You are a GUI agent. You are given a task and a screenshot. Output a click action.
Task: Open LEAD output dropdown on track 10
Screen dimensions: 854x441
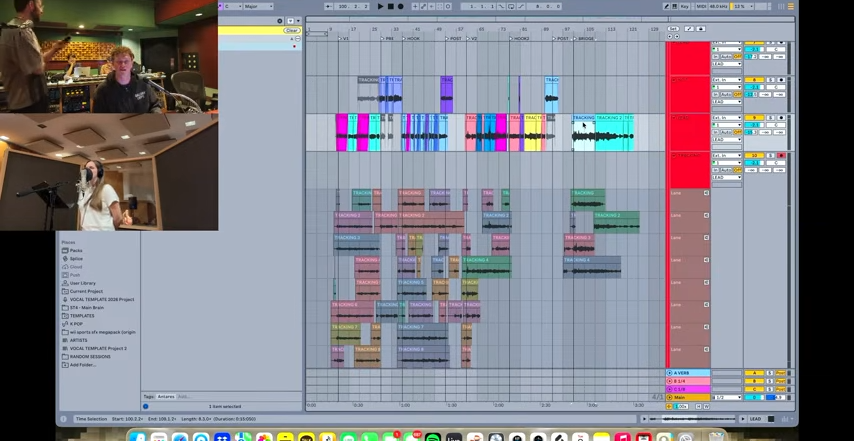727,177
